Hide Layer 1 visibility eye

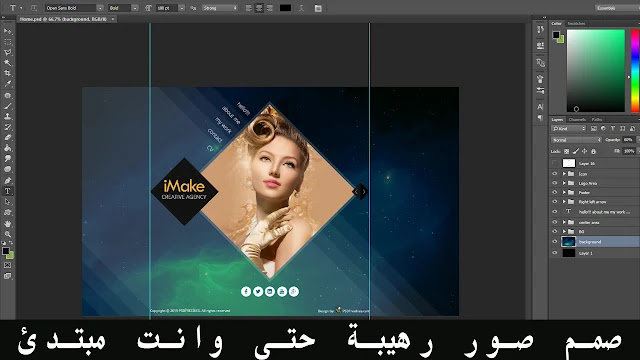[x=555, y=253]
